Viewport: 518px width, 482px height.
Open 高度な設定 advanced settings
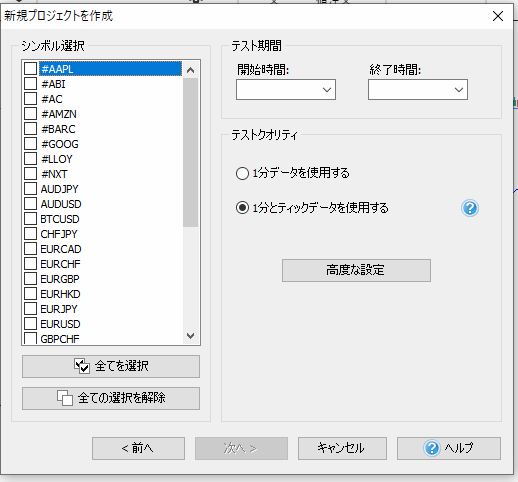[x=356, y=270]
